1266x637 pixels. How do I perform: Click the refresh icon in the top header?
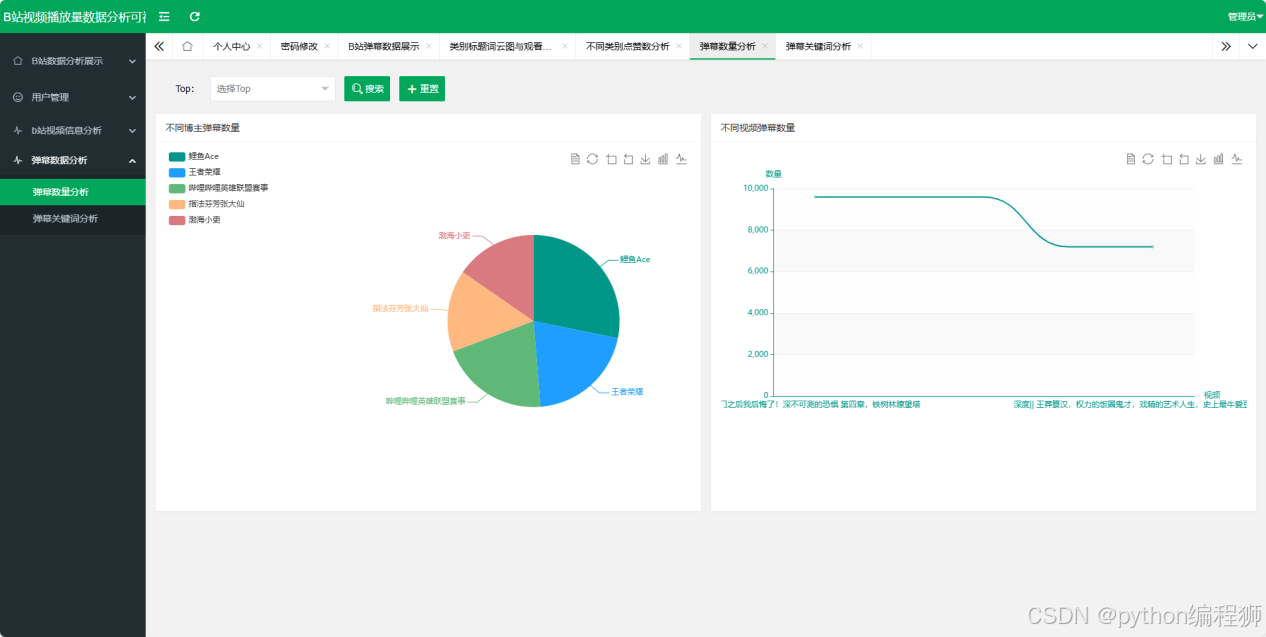[195, 16]
